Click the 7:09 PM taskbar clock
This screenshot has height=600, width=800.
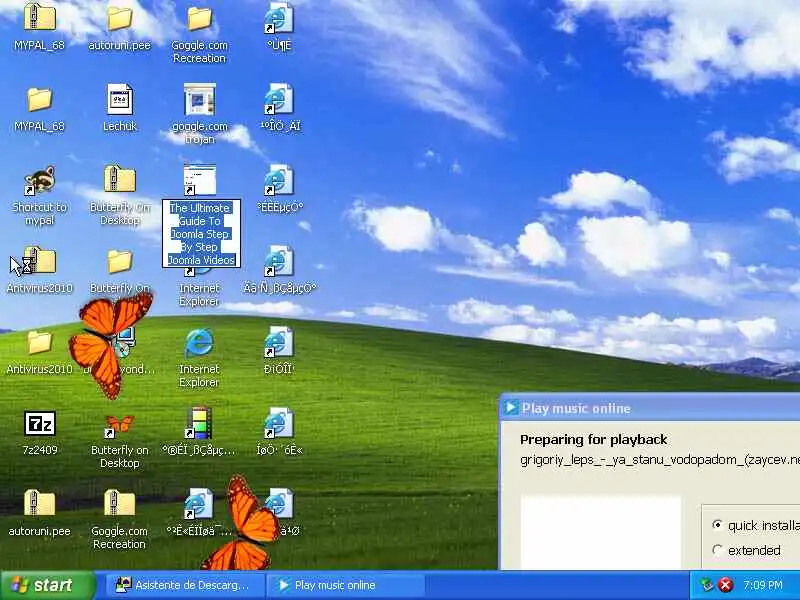coord(763,585)
